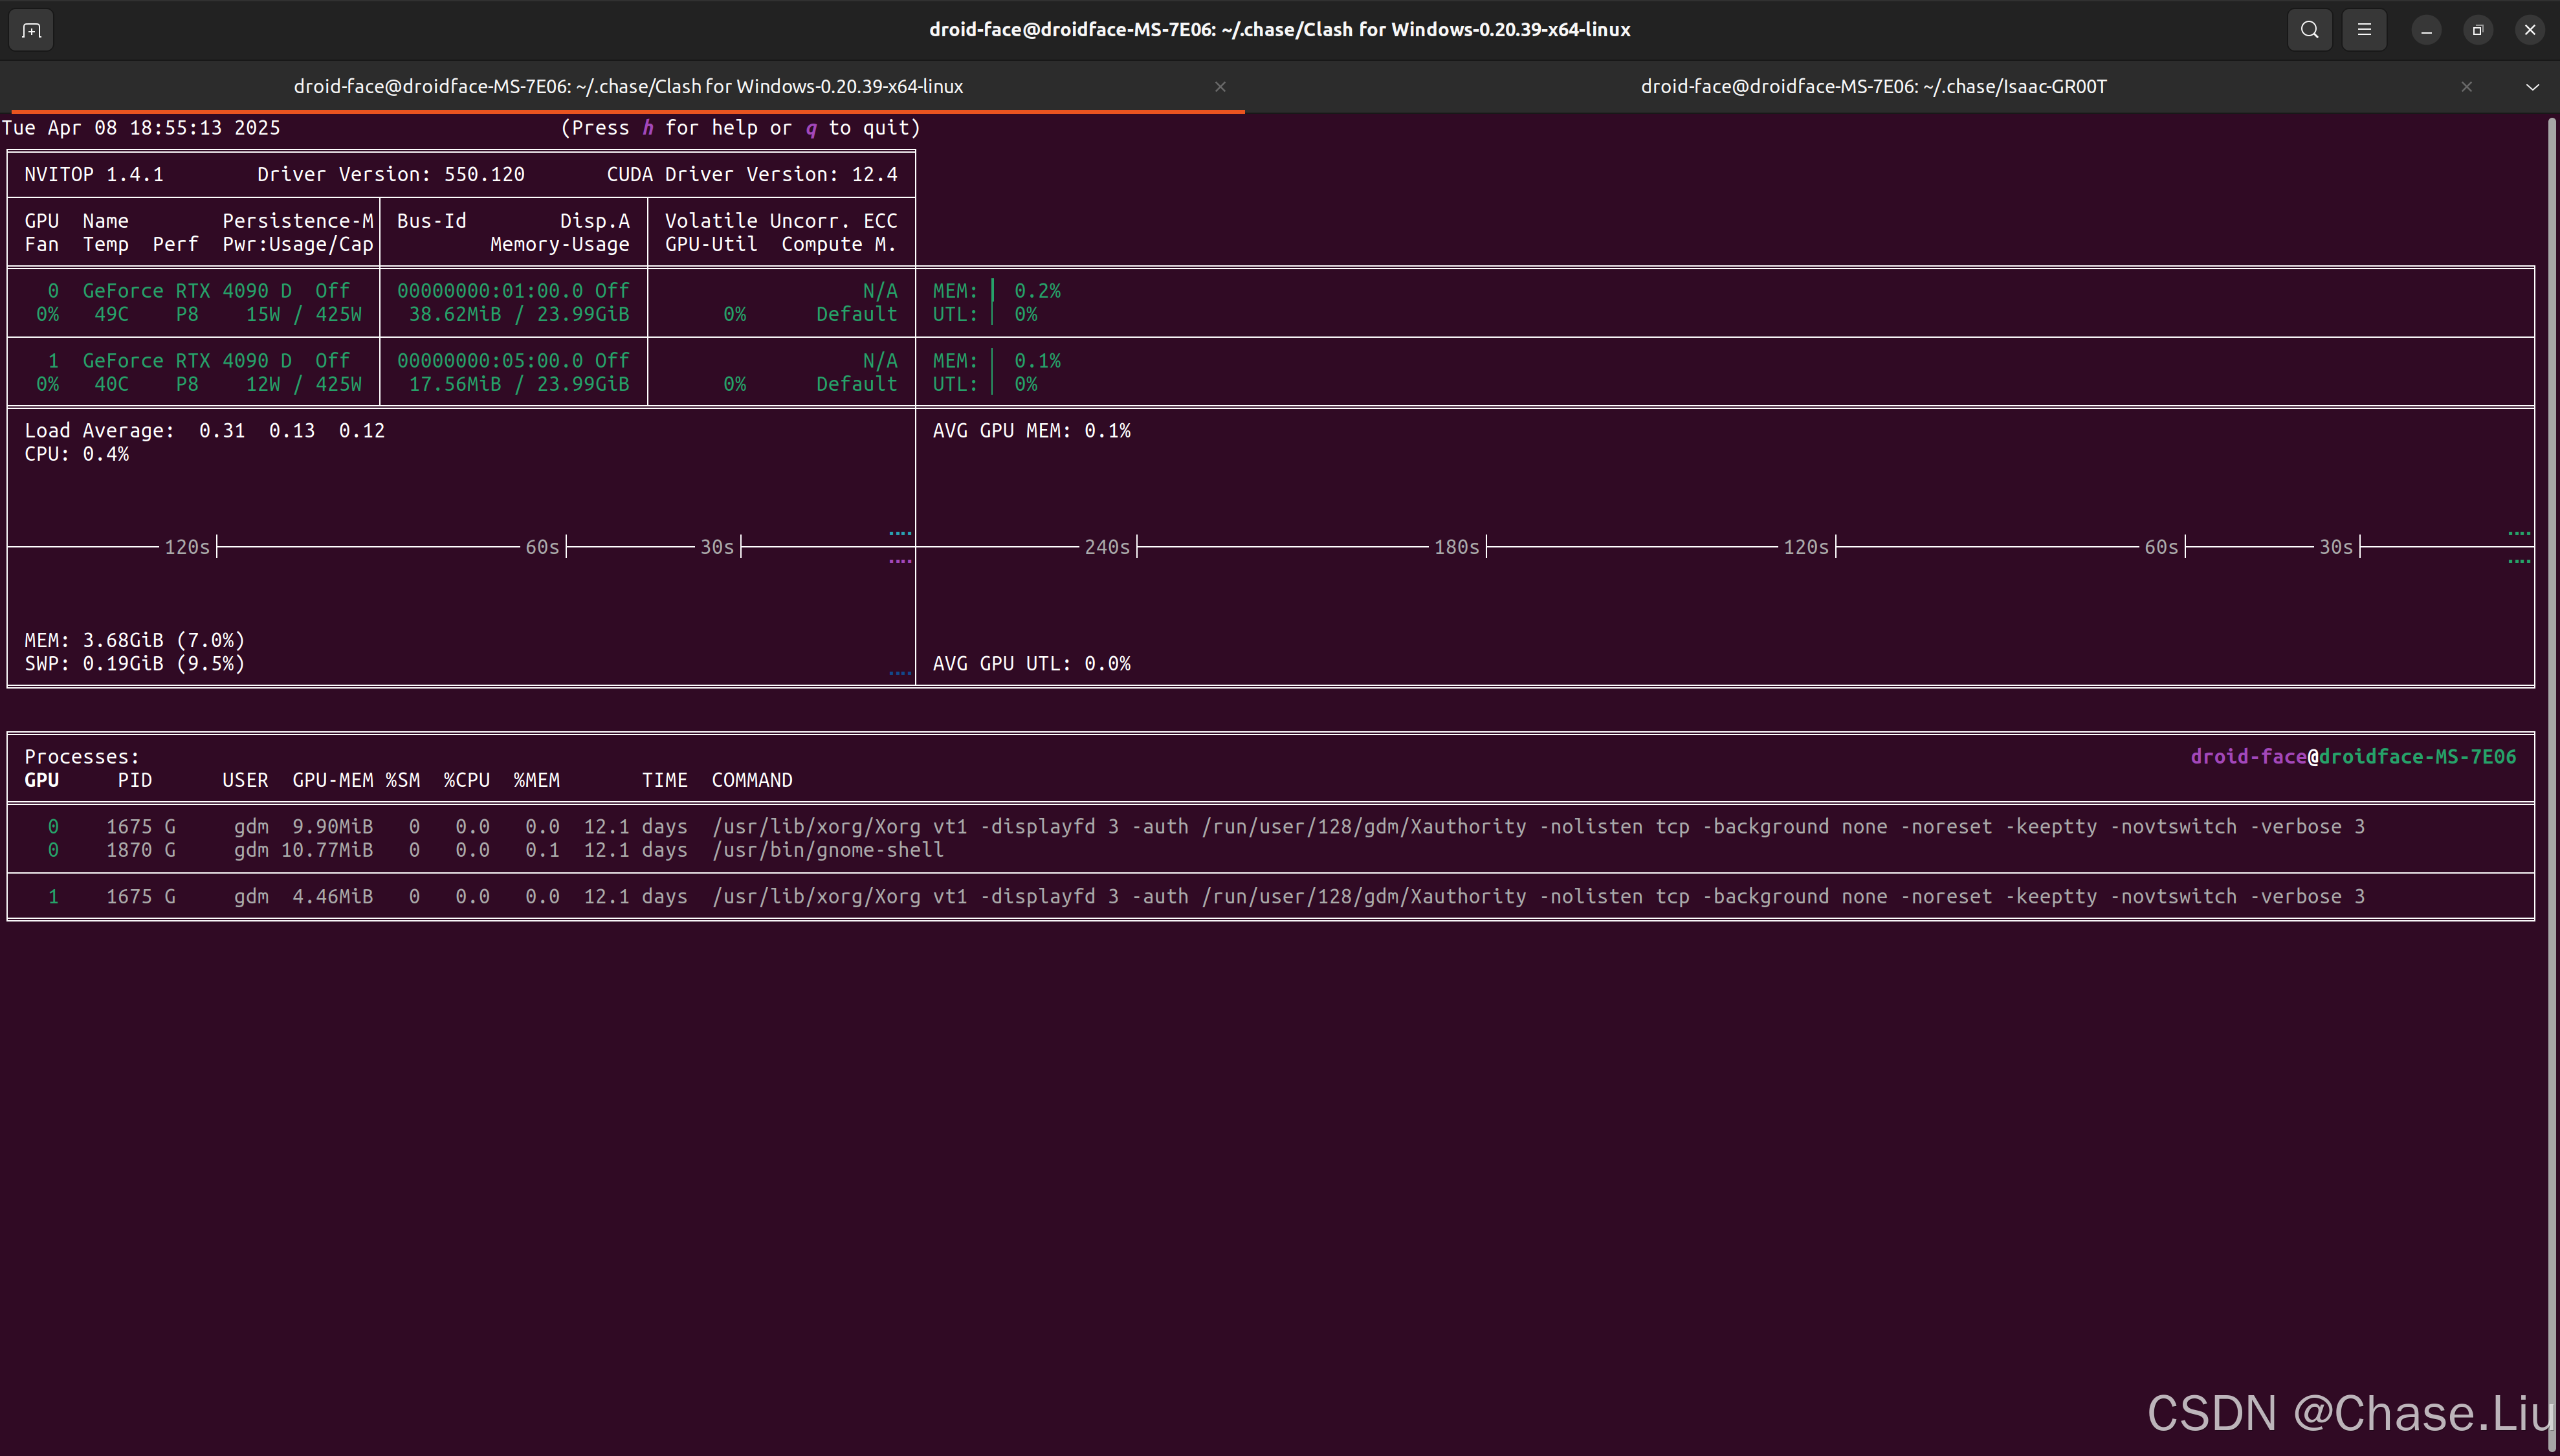Open a new terminal tab
Viewport: 2560px width, 1456px height.
(x=31, y=30)
